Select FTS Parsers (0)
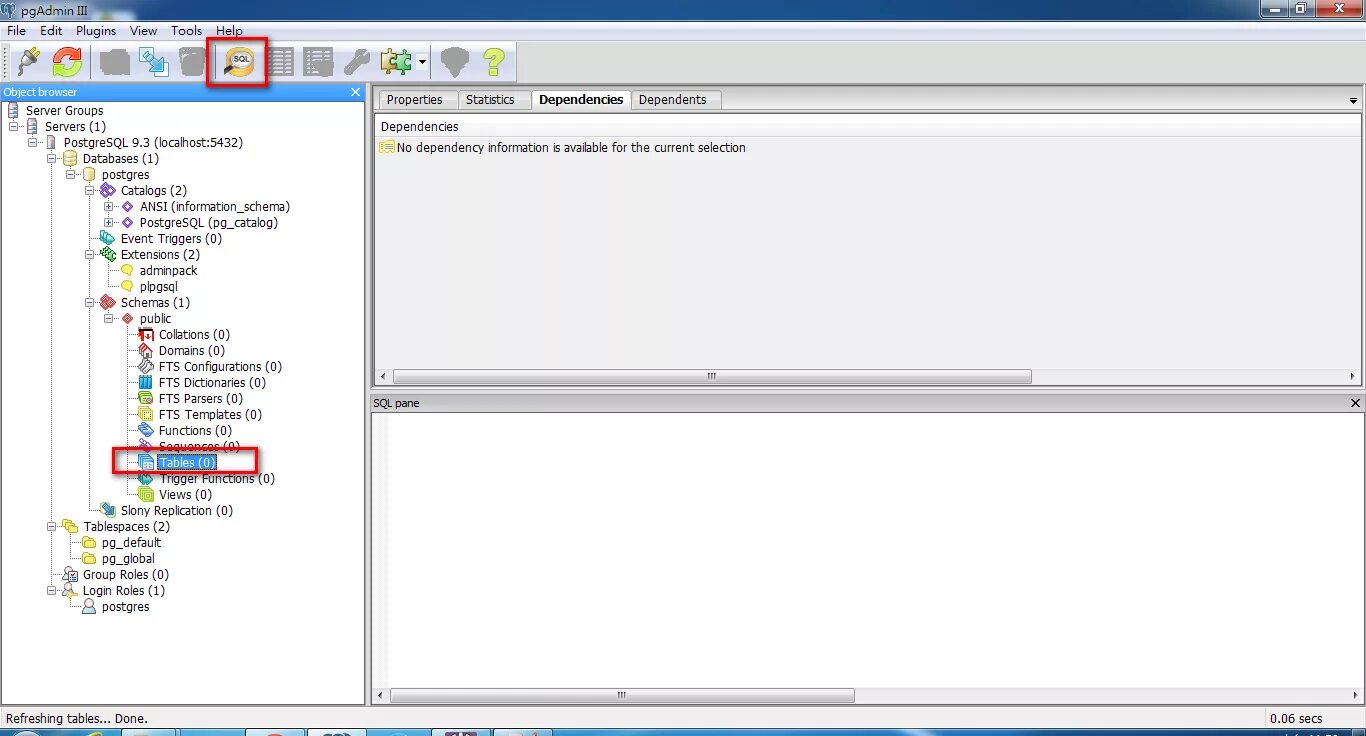The height and width of the screenshot is (736, 1366). click(201, 399)
